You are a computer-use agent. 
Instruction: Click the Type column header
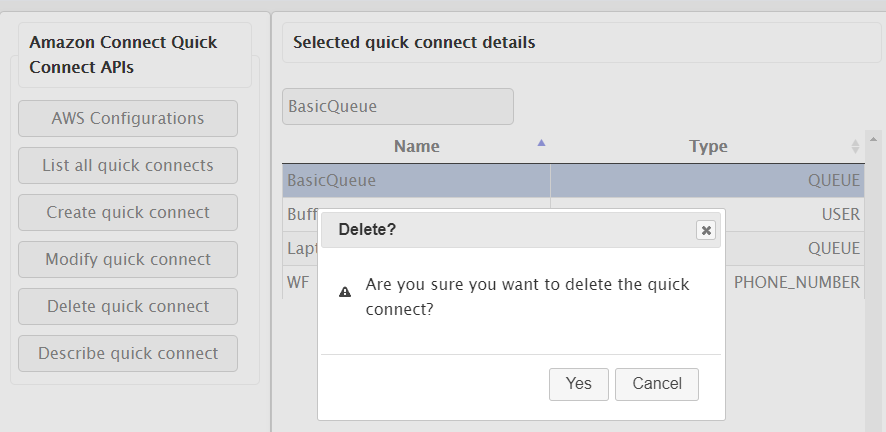[707, 146]
